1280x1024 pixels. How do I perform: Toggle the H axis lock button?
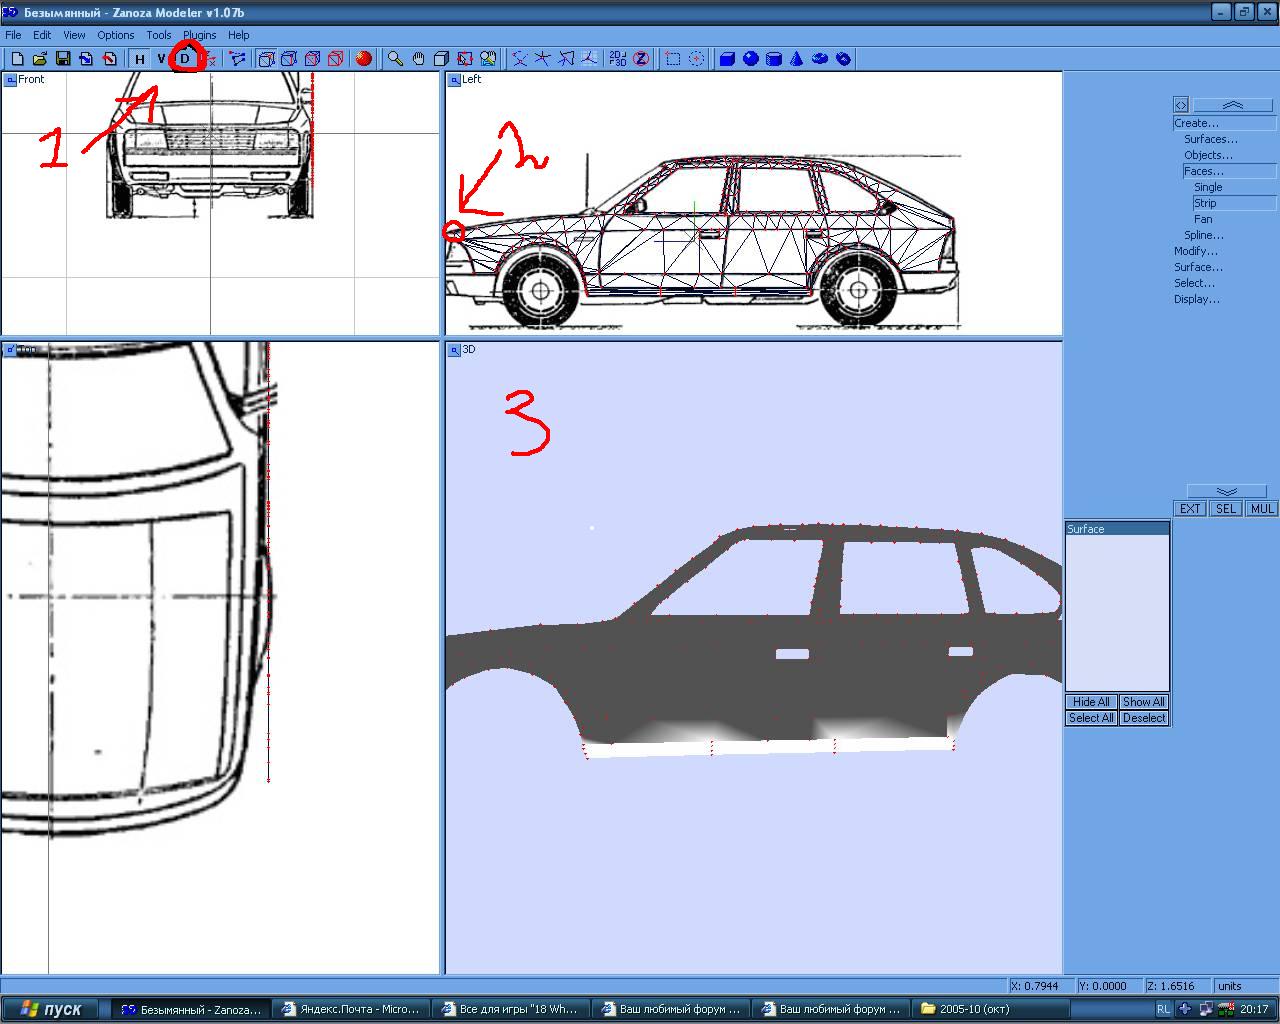pos(140,59)
